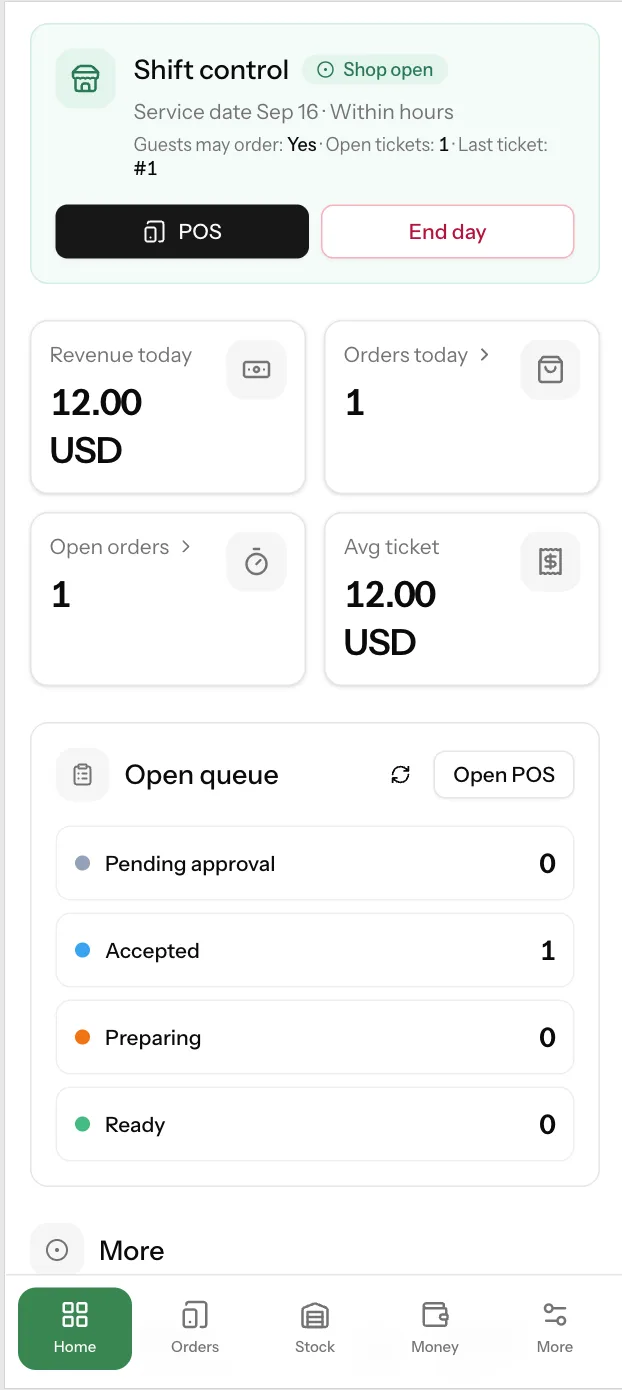This screenshot has height=1390, width=622.
Task: Select the Pending approval queue row
Action: coord(315,863)
